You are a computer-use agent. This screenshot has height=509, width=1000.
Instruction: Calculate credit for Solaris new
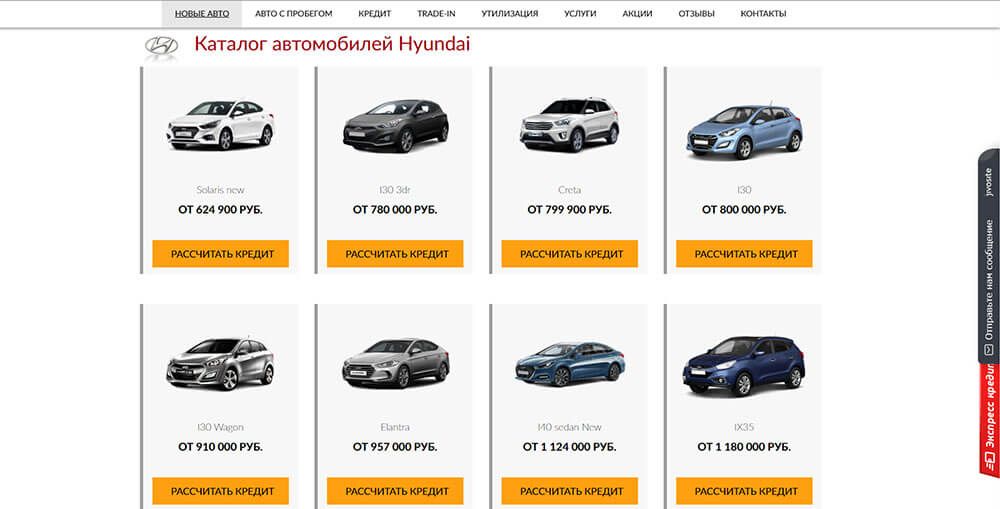221,254
